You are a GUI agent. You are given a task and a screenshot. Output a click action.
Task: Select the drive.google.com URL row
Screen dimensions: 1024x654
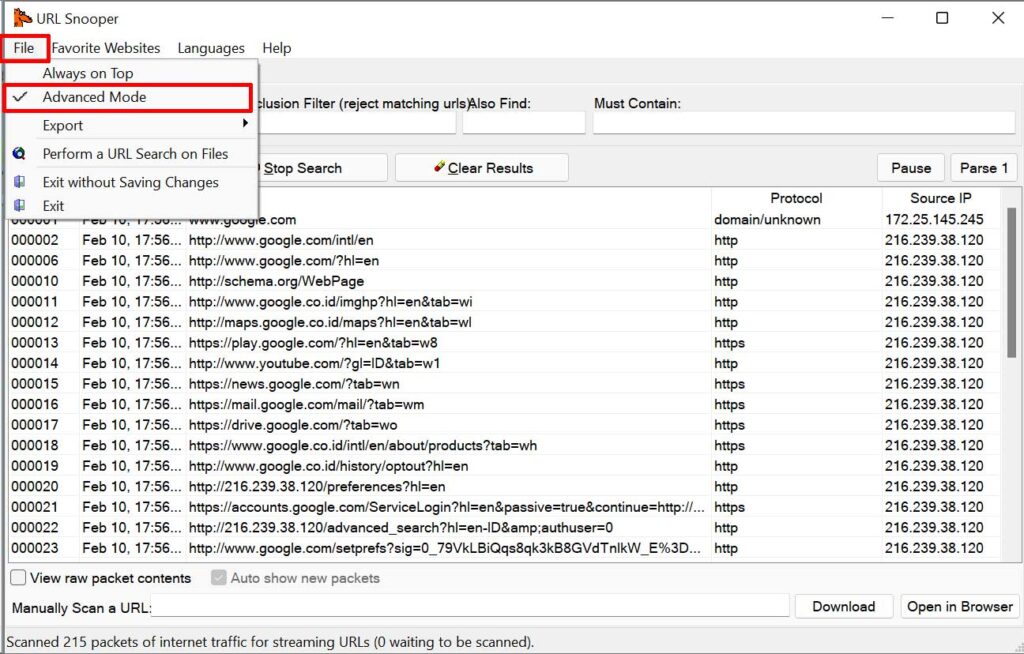tap(504, 425)
